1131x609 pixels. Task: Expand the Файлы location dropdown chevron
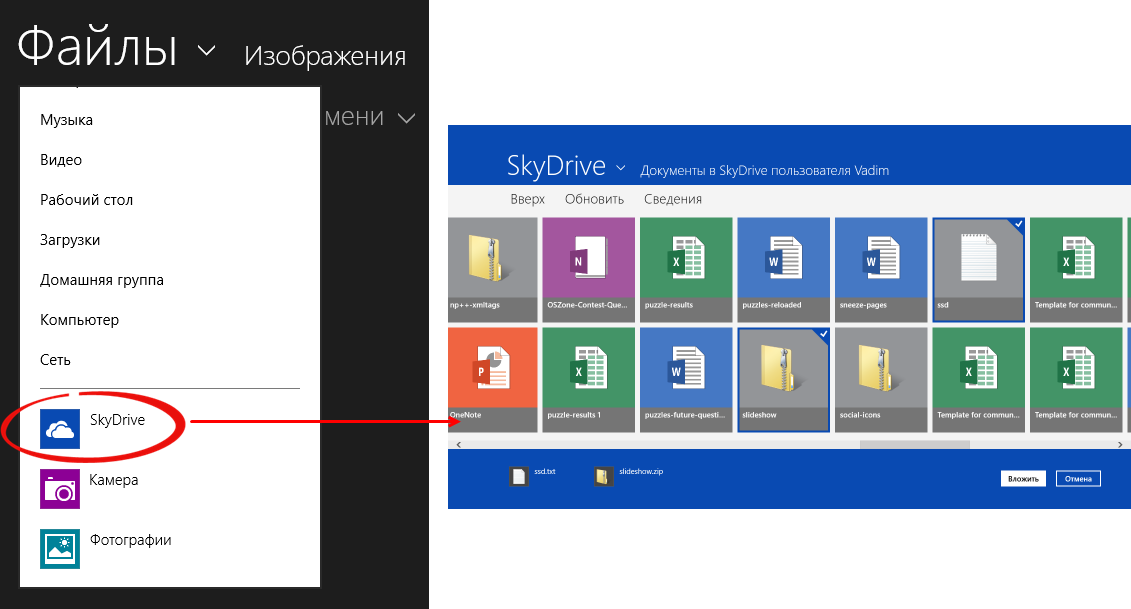click(206, 51)
